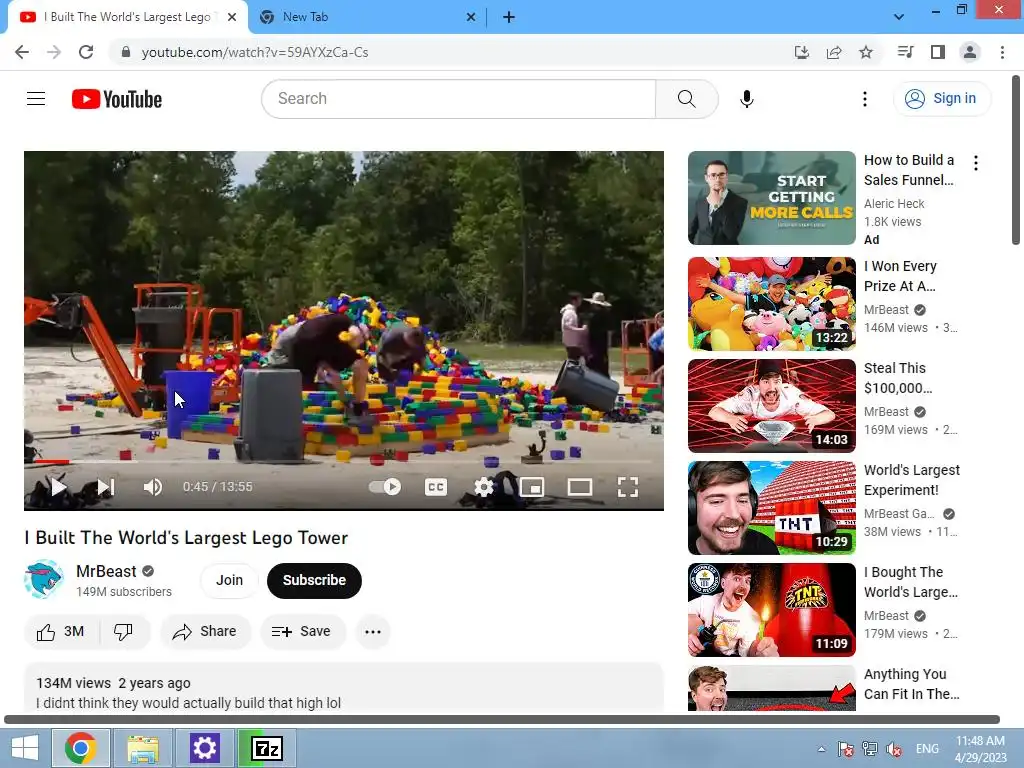This screenshot has height=768, width=1024.
Task: Open MrBeast channel avatar
Action: [44, 579]
